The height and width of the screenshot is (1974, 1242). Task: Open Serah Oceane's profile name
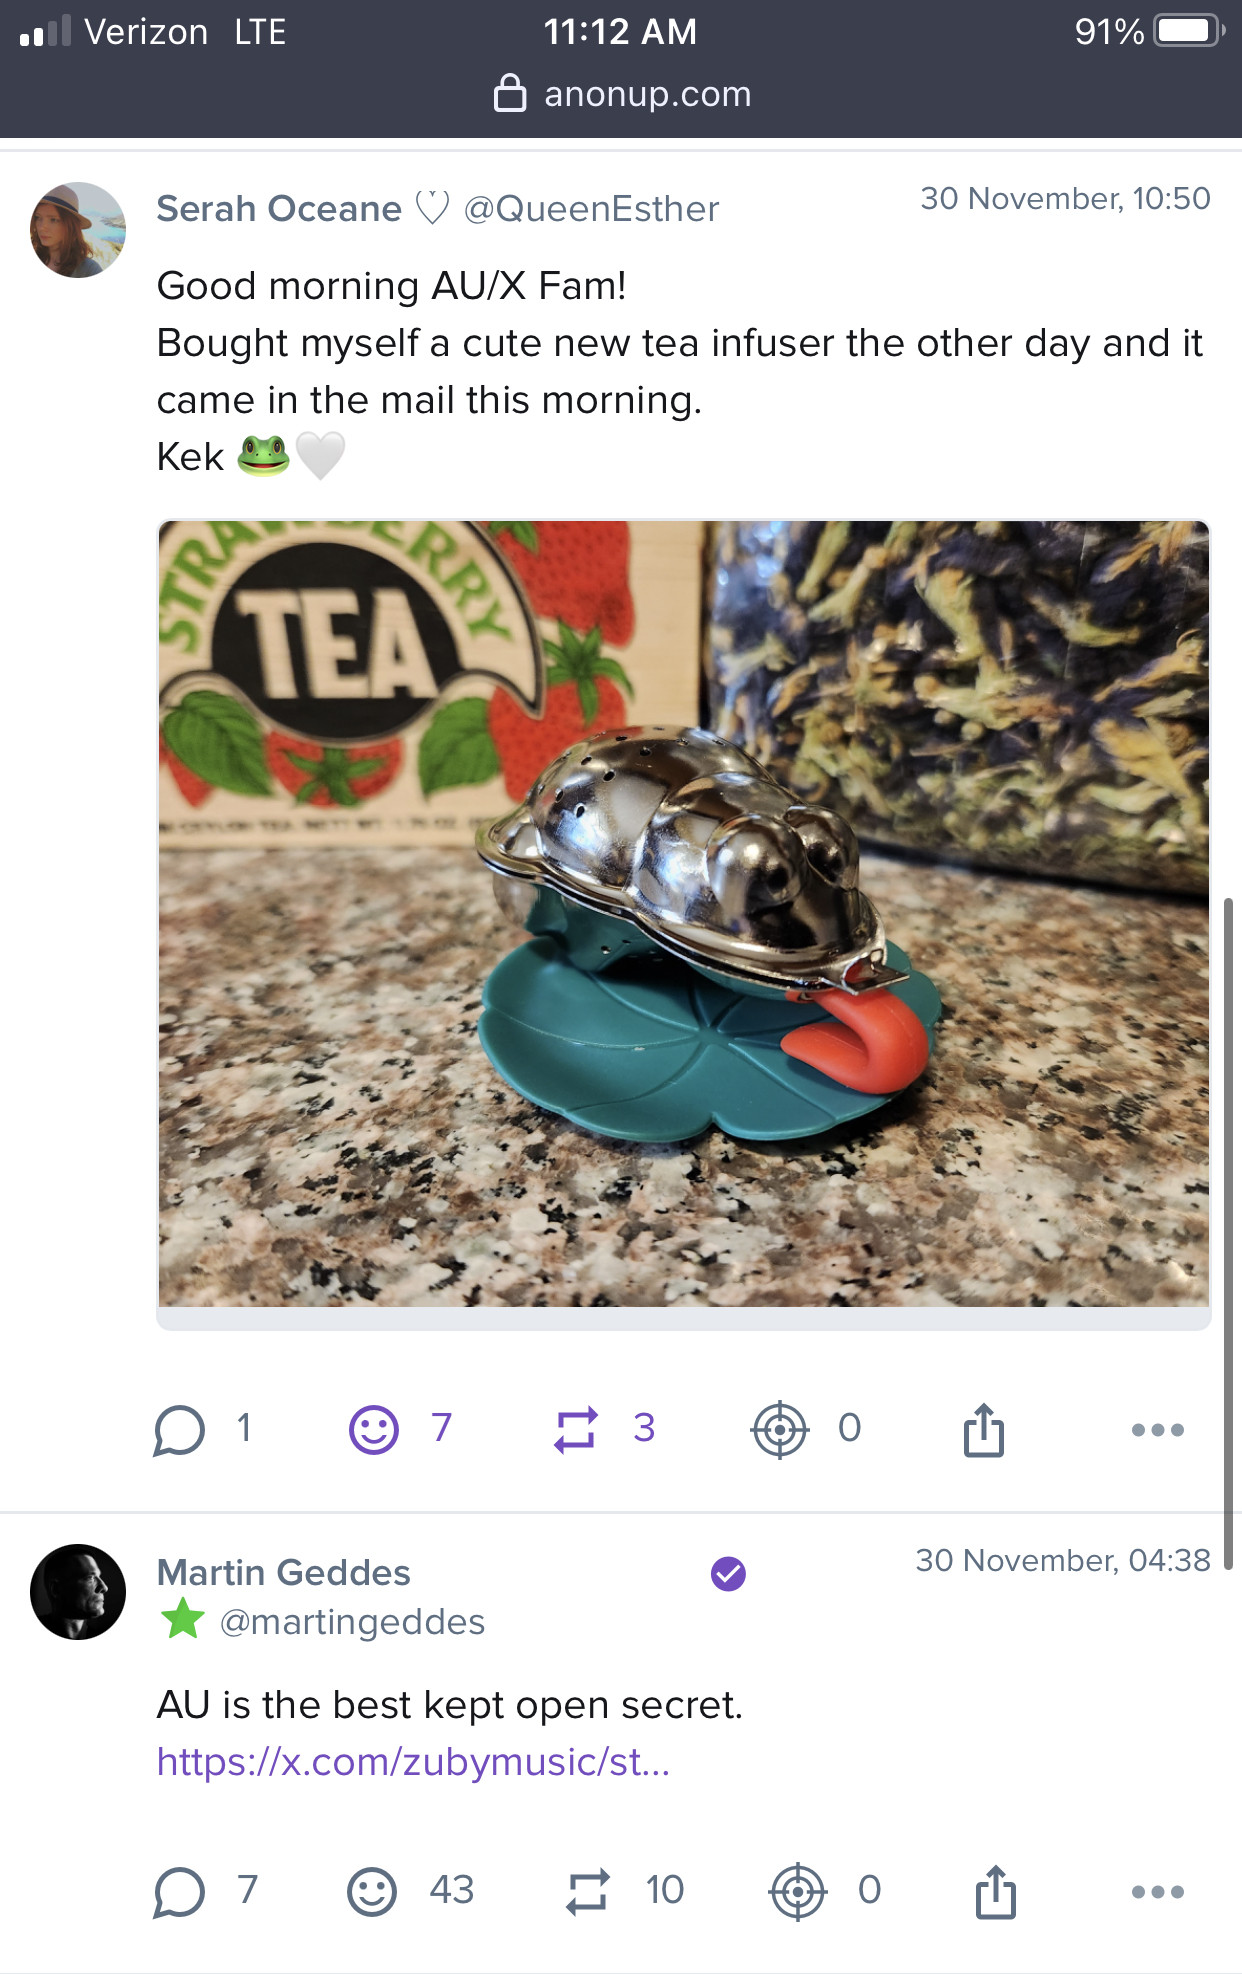coord(279,209)
